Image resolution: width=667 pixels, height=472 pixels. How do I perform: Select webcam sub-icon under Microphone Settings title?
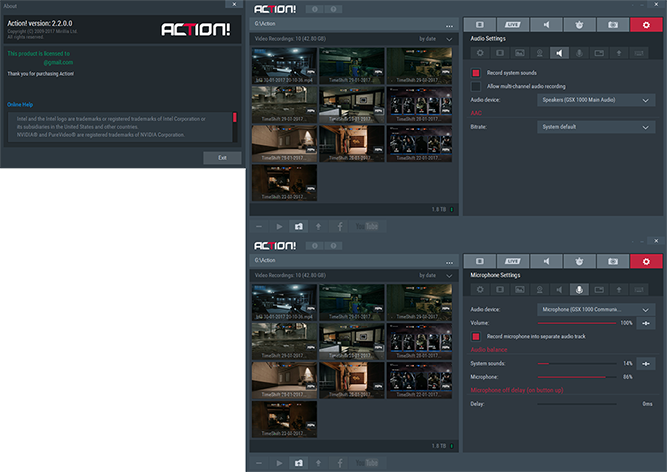(539, 290)
